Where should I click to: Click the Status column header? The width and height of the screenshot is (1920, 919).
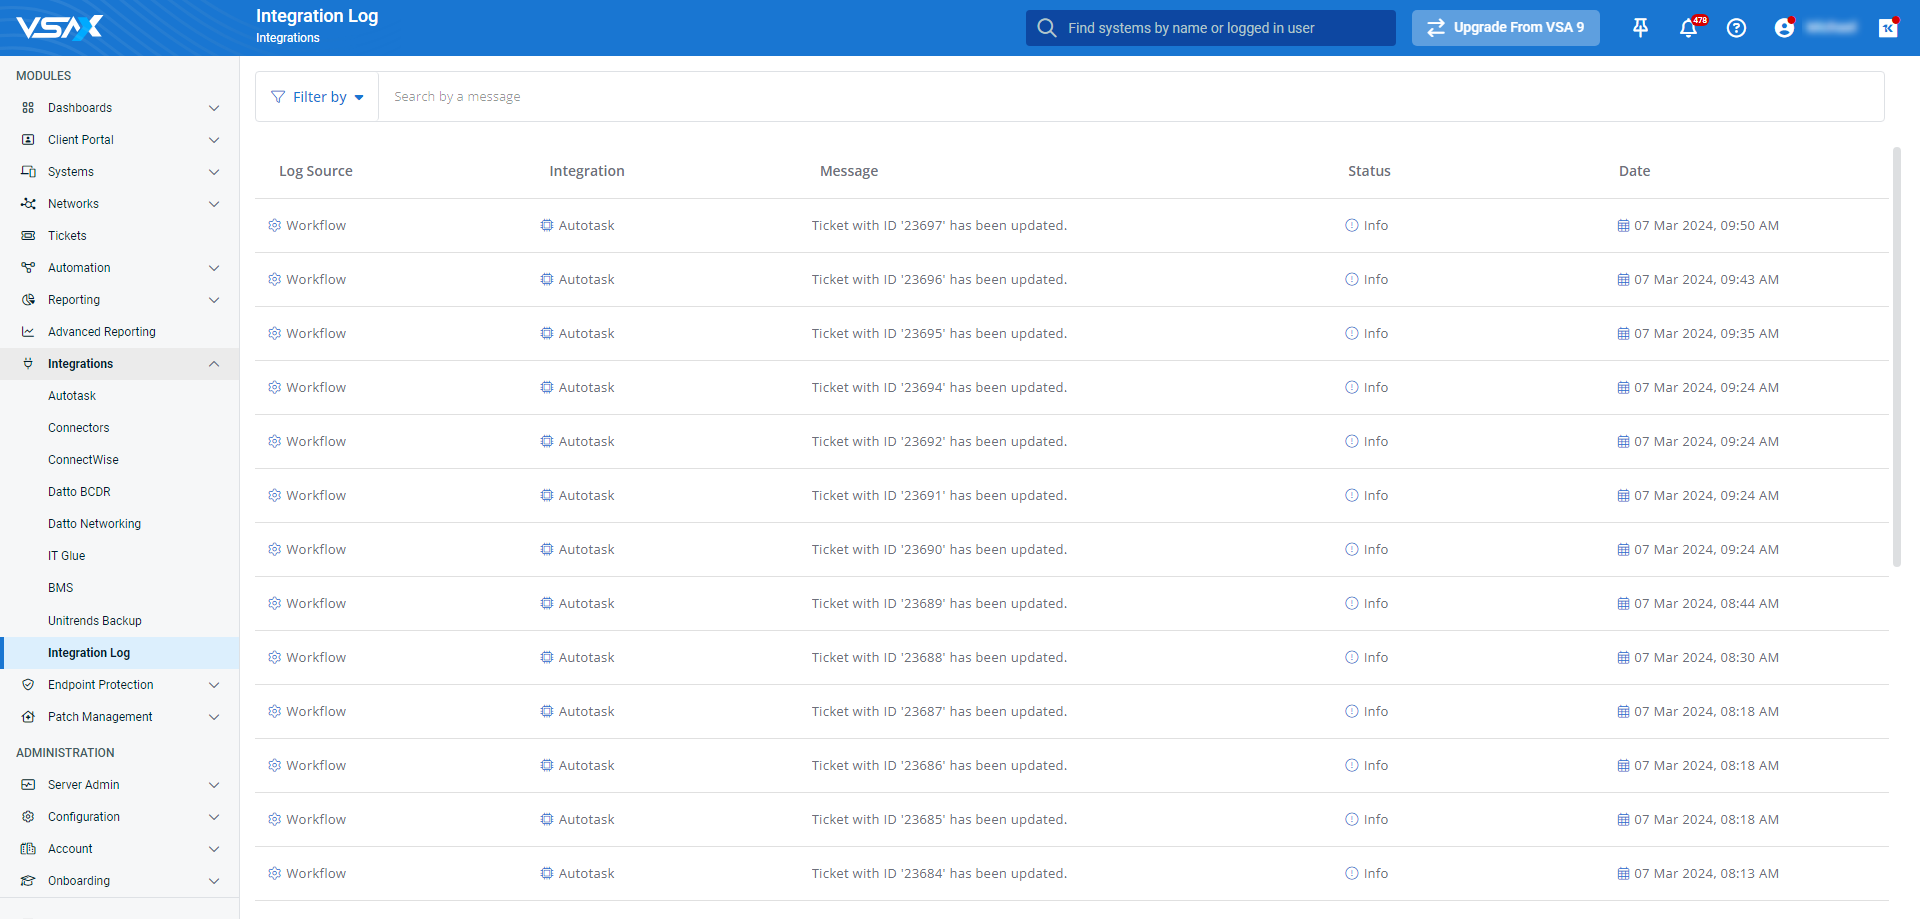(x=1369, y=171)
